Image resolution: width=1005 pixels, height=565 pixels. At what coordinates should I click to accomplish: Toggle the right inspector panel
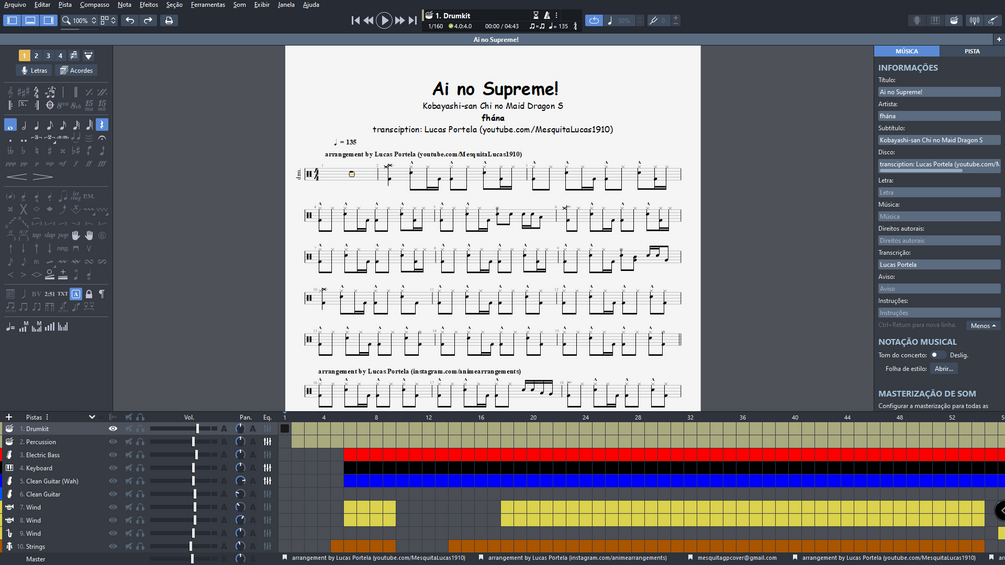coord(48,20)
